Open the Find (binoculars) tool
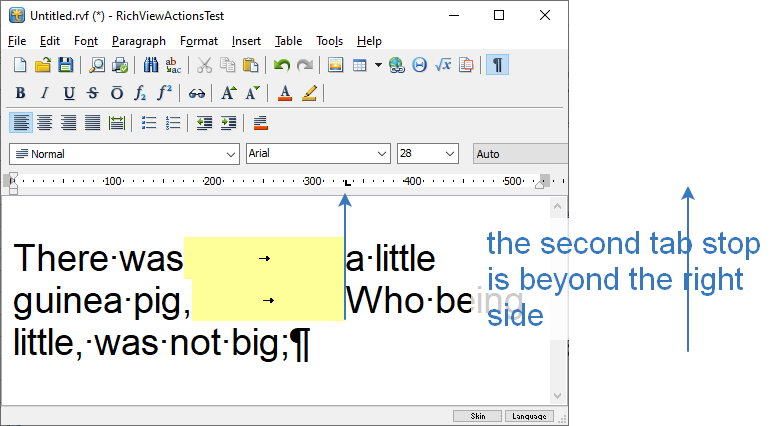Viewport: 777px width, 426px height. [x=151, y=66]
